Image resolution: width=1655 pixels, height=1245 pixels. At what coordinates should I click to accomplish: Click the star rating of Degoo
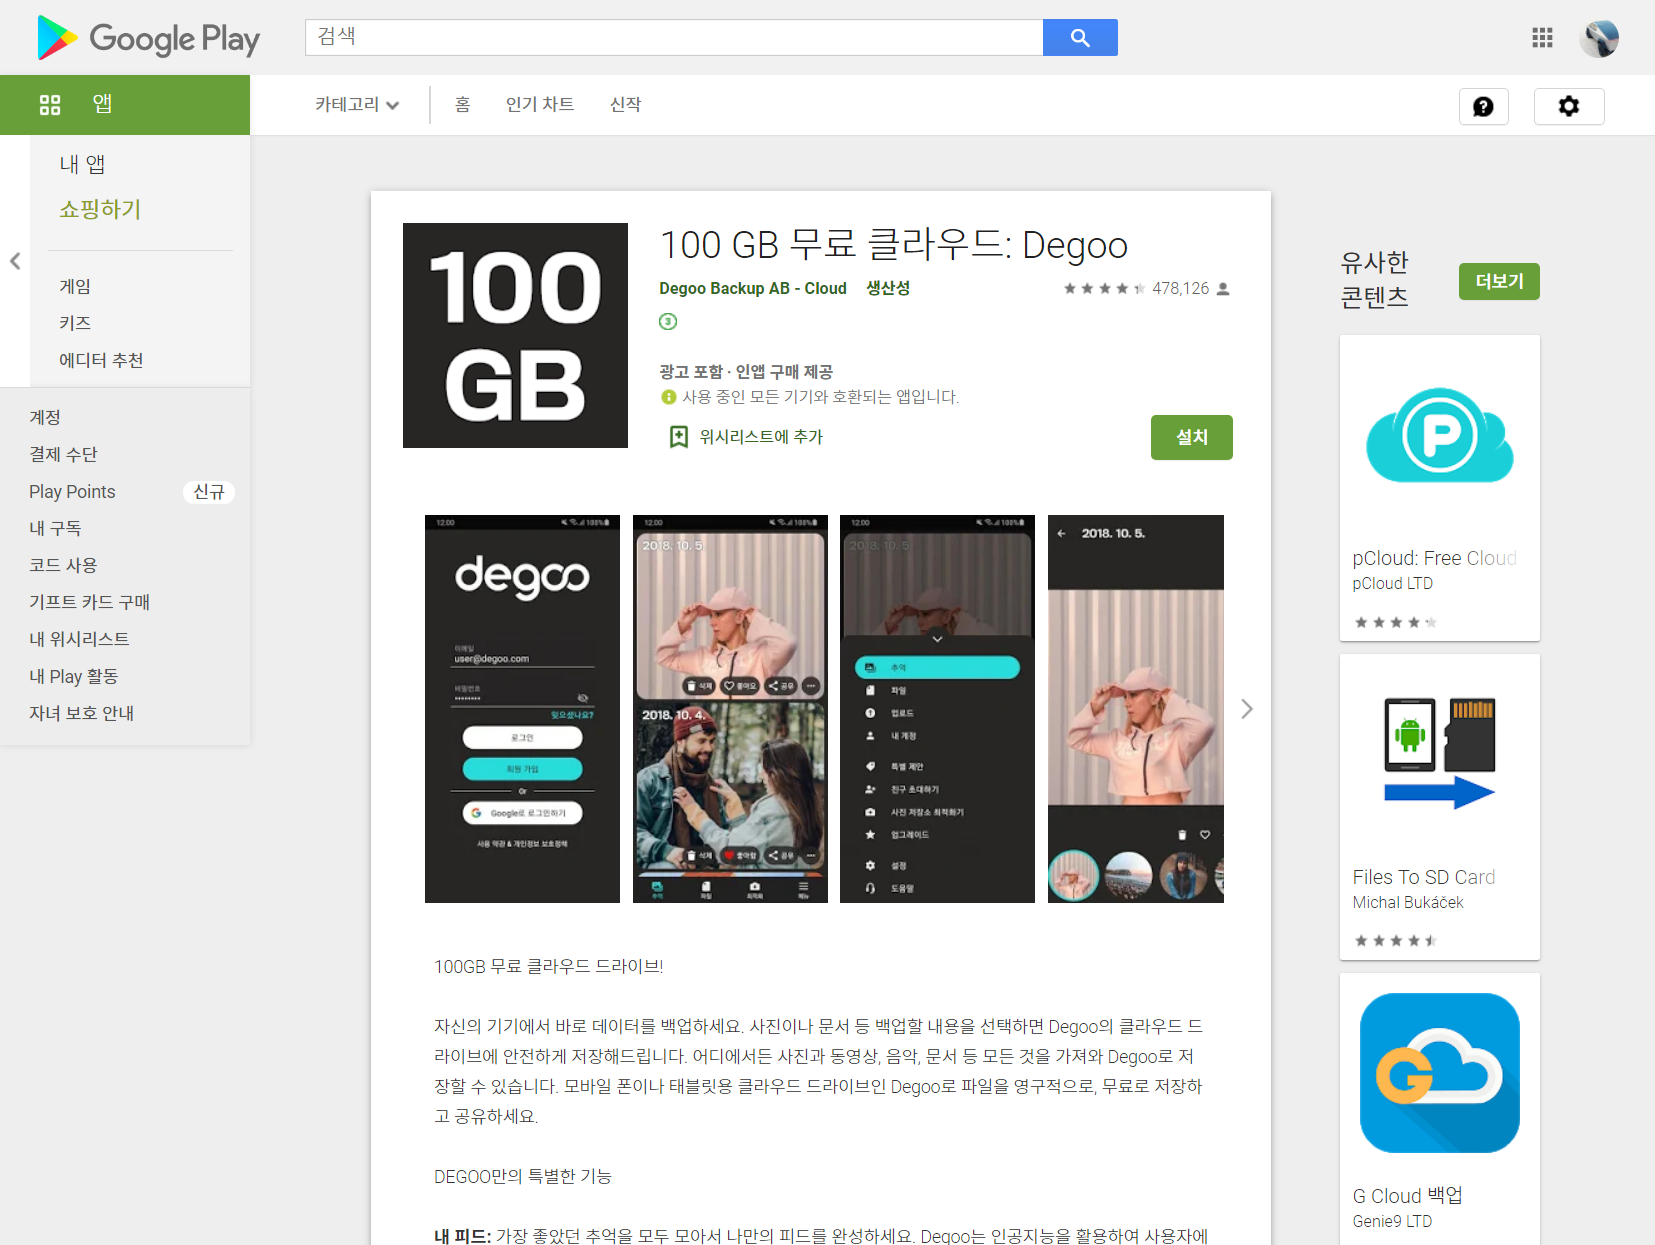tap(1104, 288)
